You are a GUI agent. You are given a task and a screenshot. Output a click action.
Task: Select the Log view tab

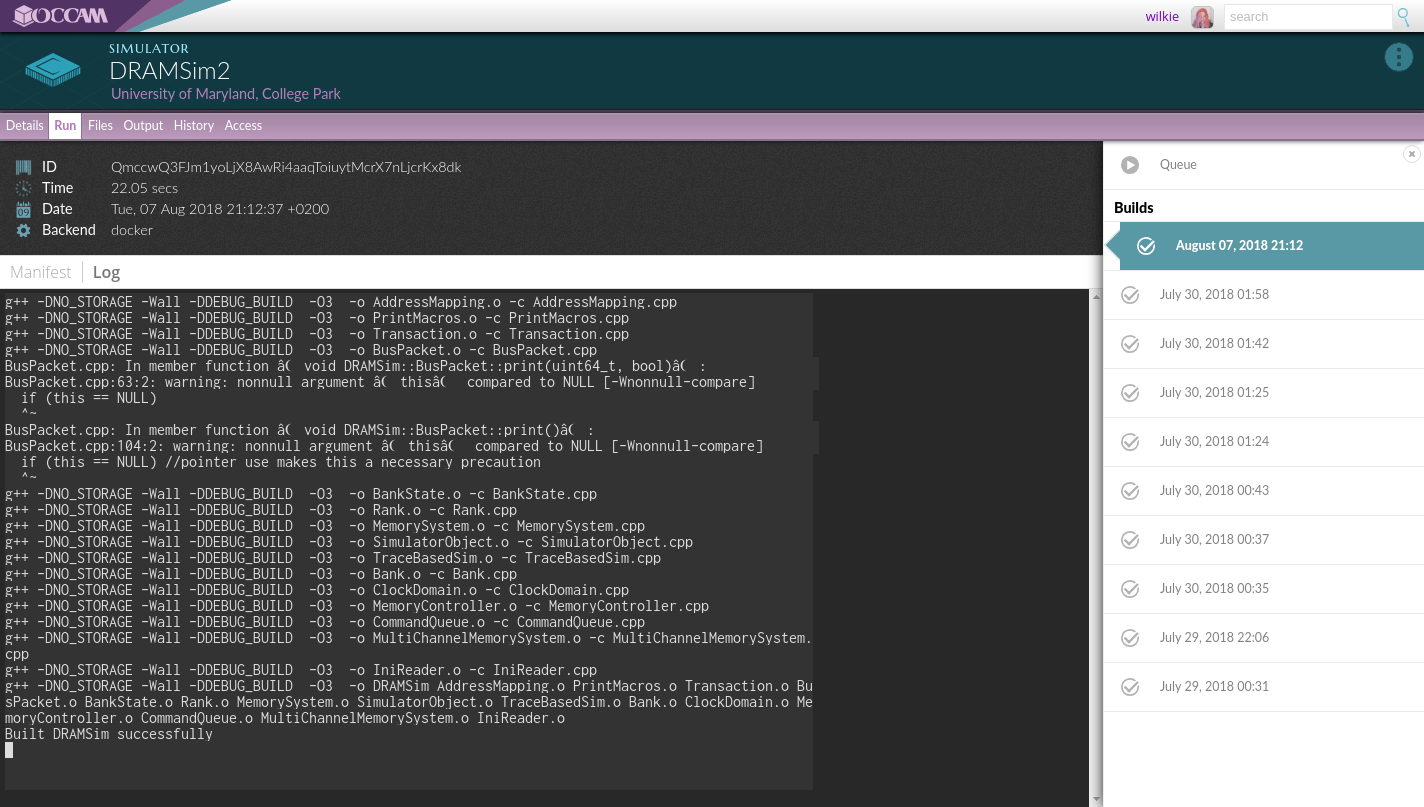106,272
